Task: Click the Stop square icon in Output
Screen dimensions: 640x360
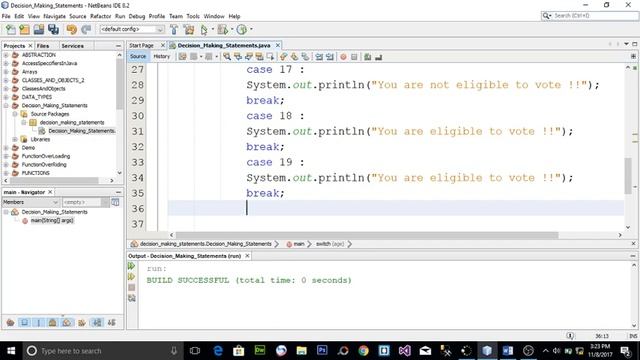Action: pyautogui.click(x=131, y=287)
